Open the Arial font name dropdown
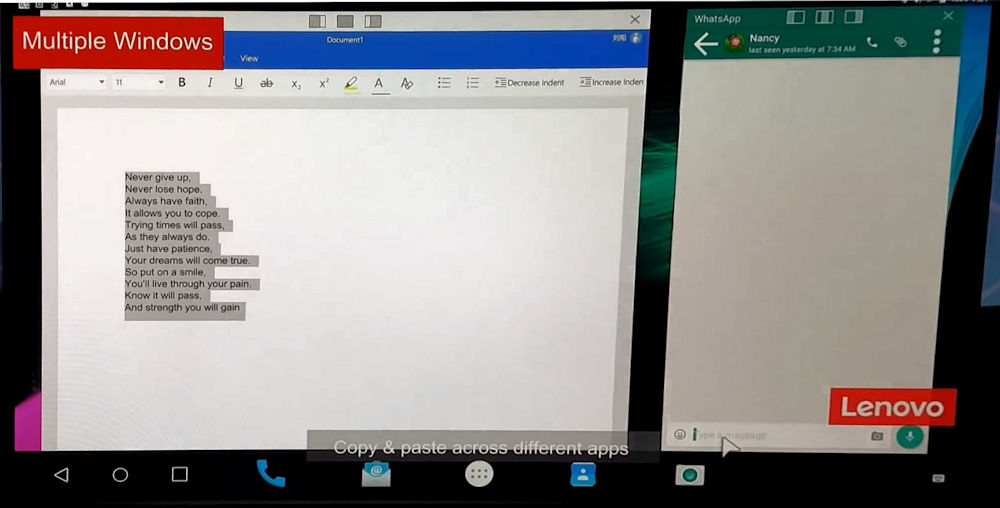The width and height of the screenshot is (1000, 508). coord(77,82)
